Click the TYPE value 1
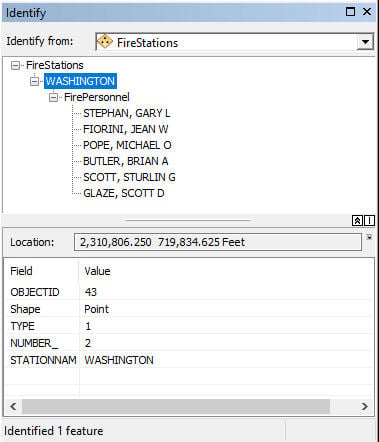The width and height of the screenshot is (379, 442). (x=88, y=326)
